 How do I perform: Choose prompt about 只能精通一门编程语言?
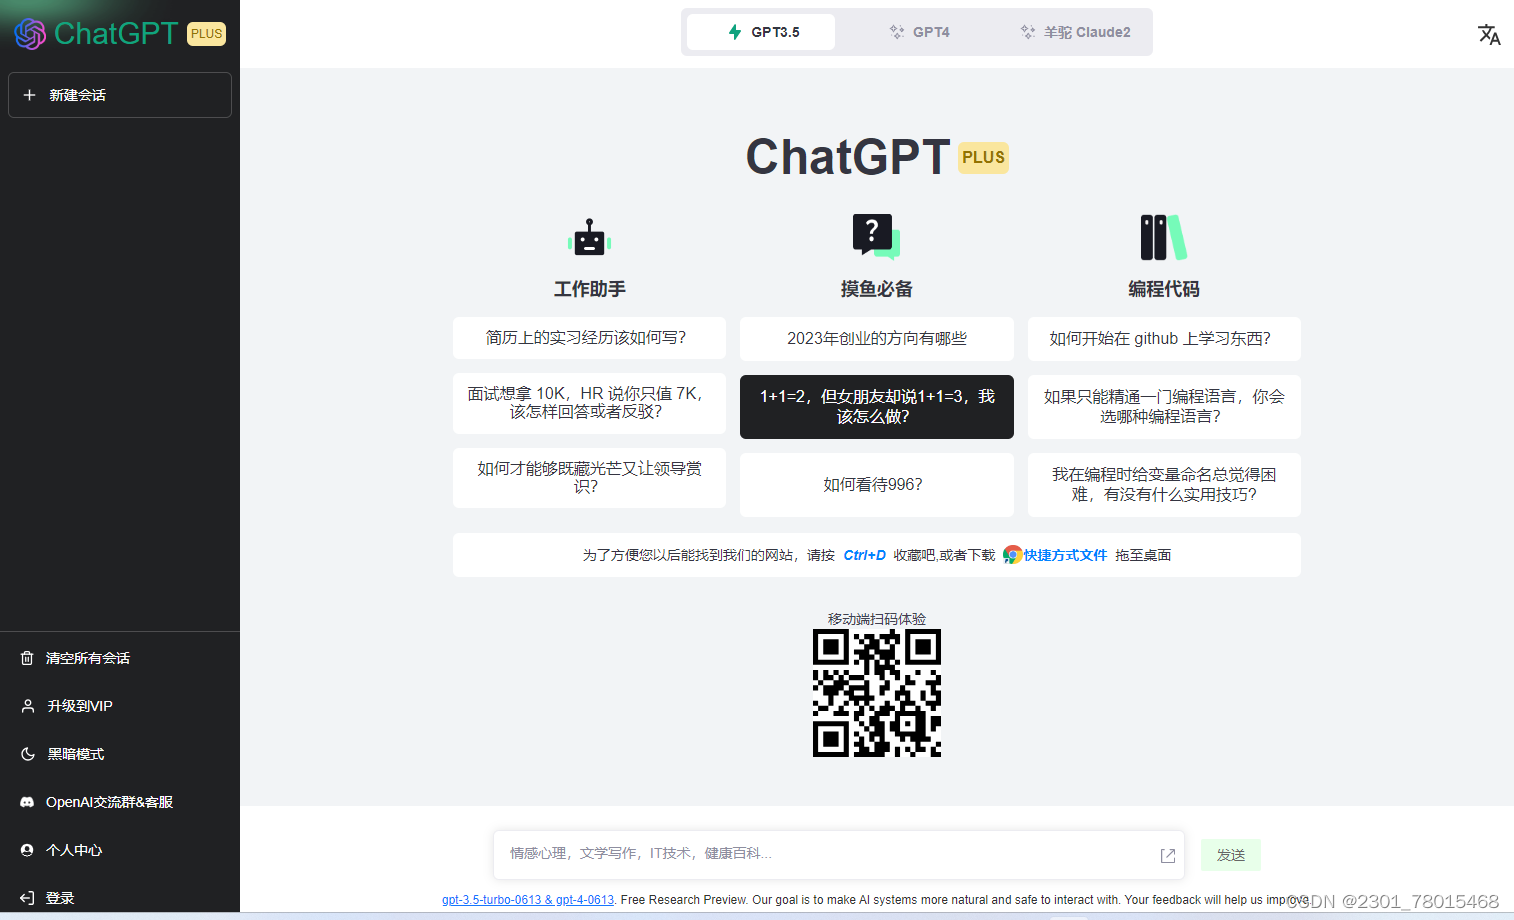1164,407
